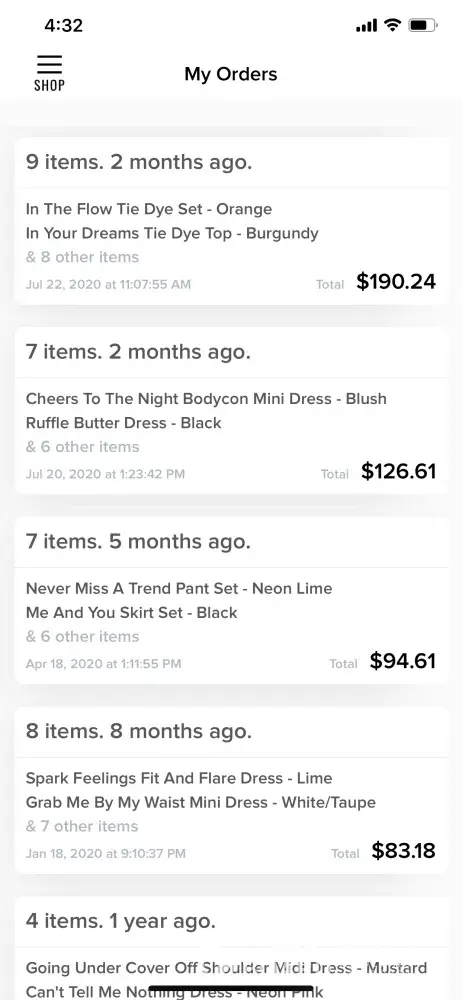Select Me And You Skirt Set - Black
The image size is (462, 1000).
click(131, 612)
